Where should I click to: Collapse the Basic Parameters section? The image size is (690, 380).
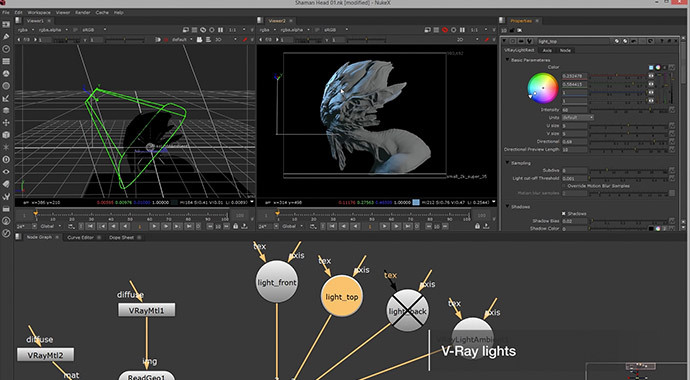(x=507, y=60)
